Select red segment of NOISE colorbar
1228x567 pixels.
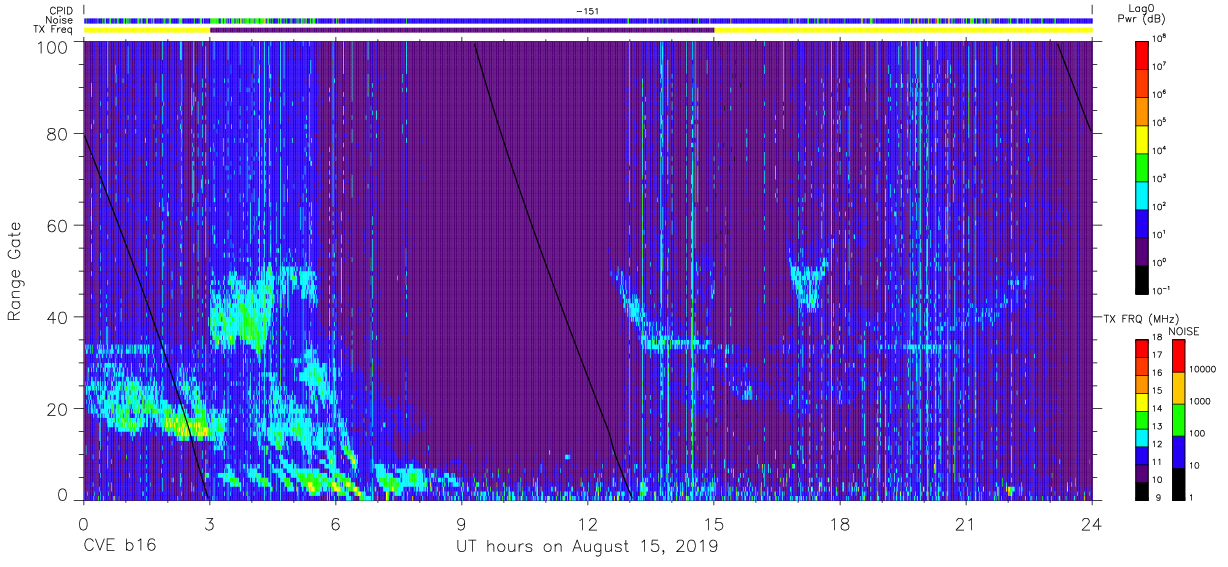pyautogui.click(x=1177, y=356)
